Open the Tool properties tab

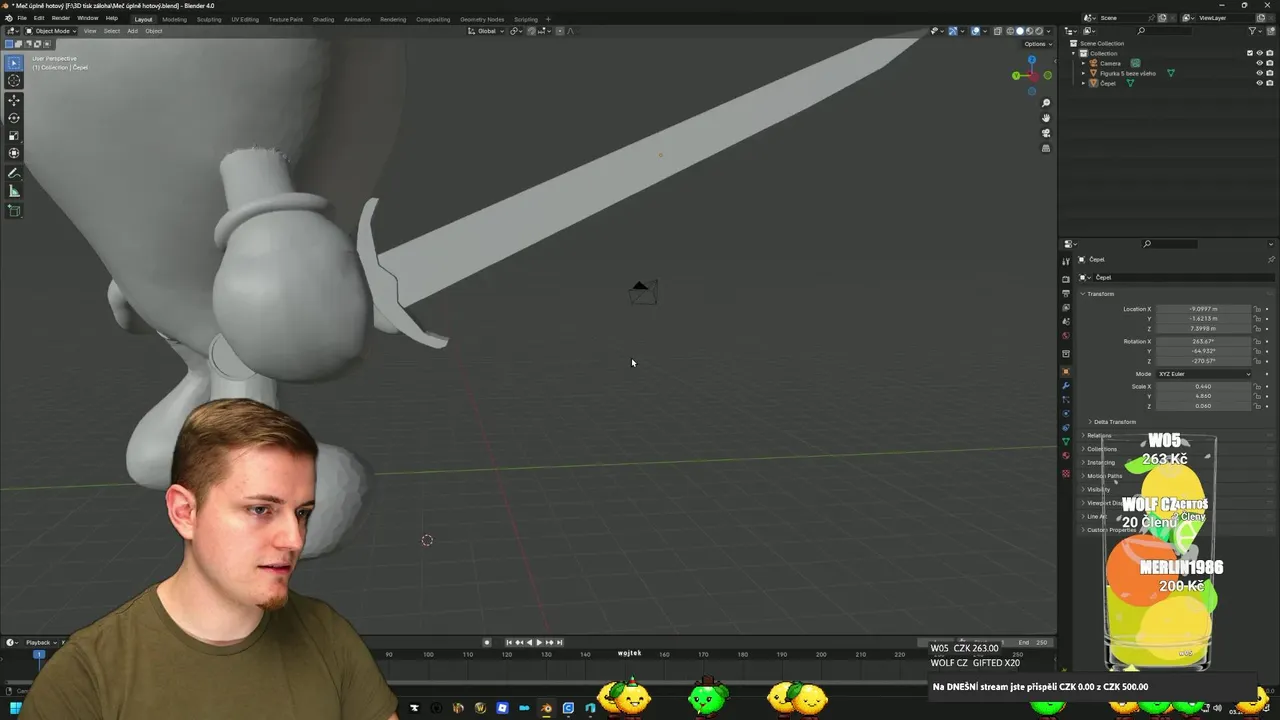click(1066, 262)
